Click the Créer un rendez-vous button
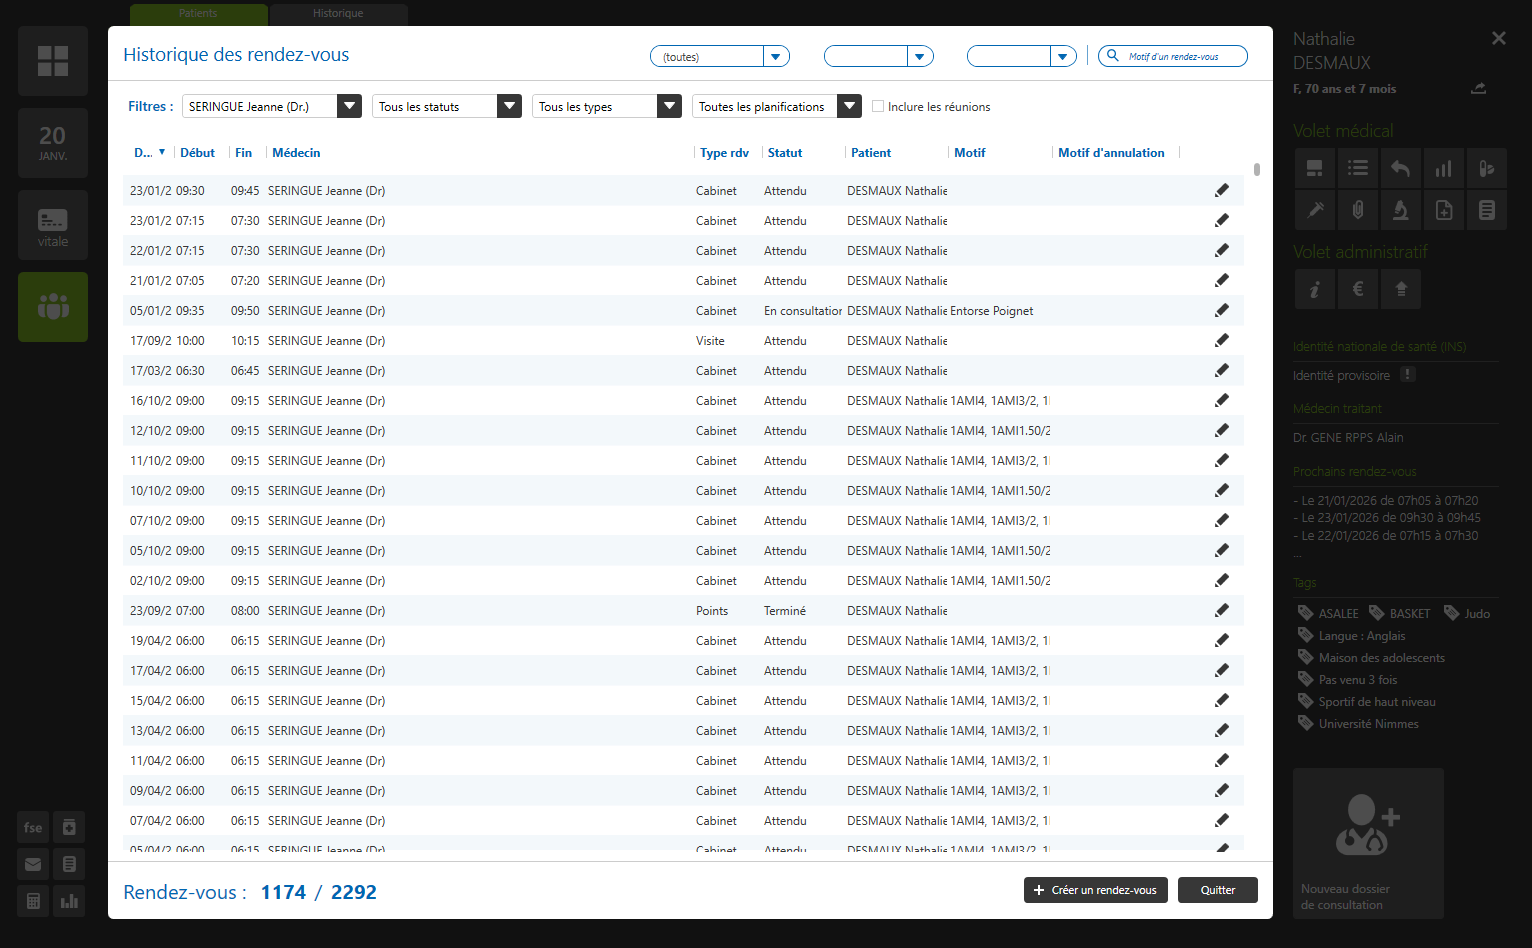Image resolution: width=1532 pixels, height=948 pixels. (x=1095, y=890)
